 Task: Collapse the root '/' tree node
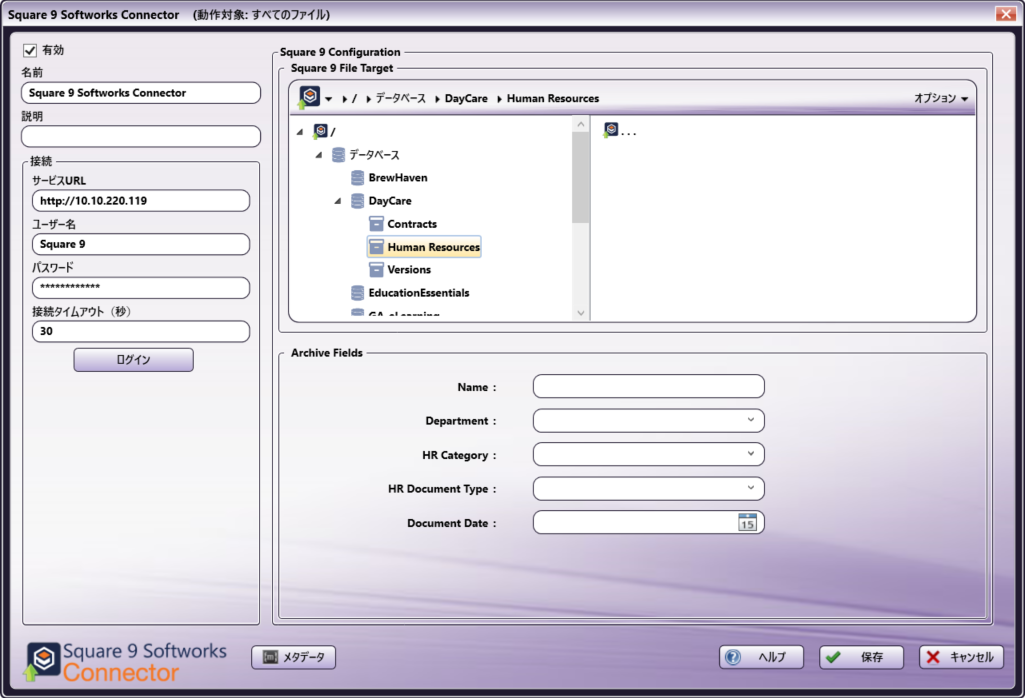pyautogui.click(x=300, y=132)
